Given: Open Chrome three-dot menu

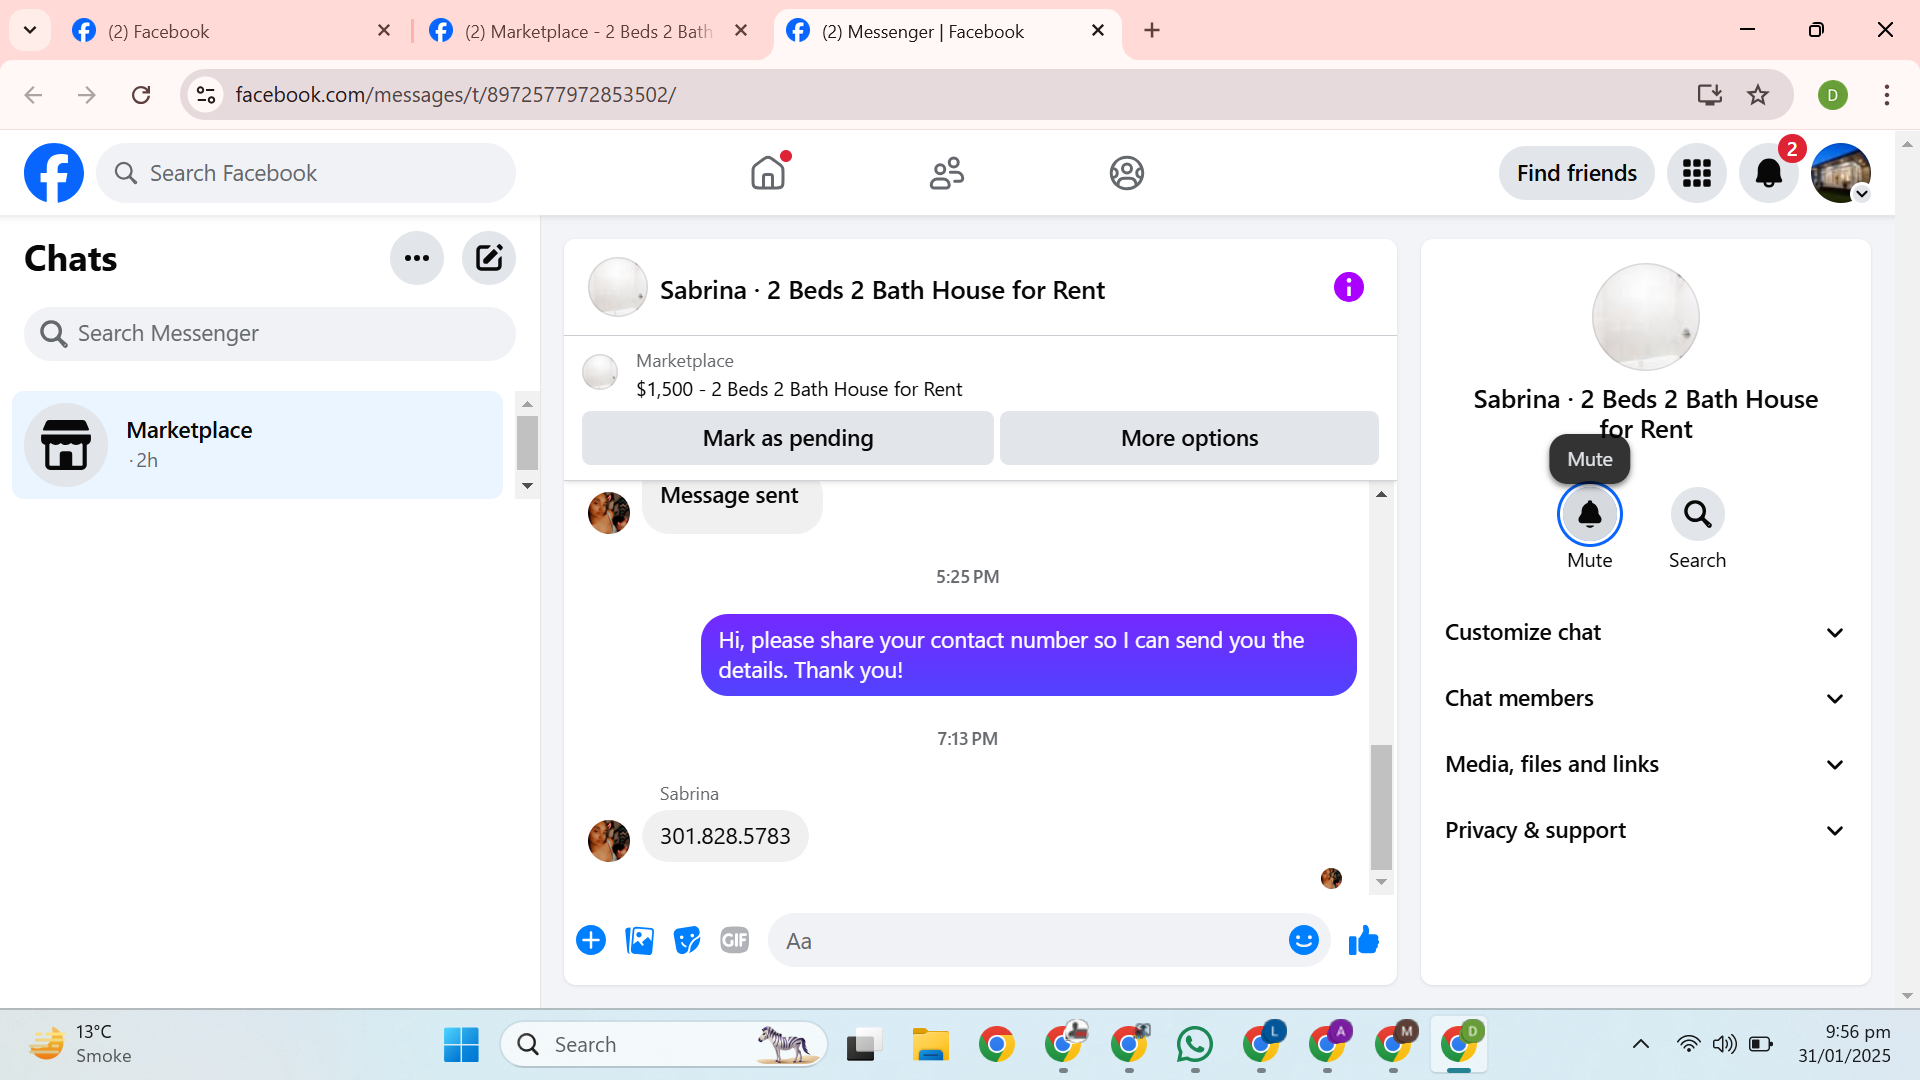Looking at the screenshot, I should pyautogui.click(x=1887, y=95).
